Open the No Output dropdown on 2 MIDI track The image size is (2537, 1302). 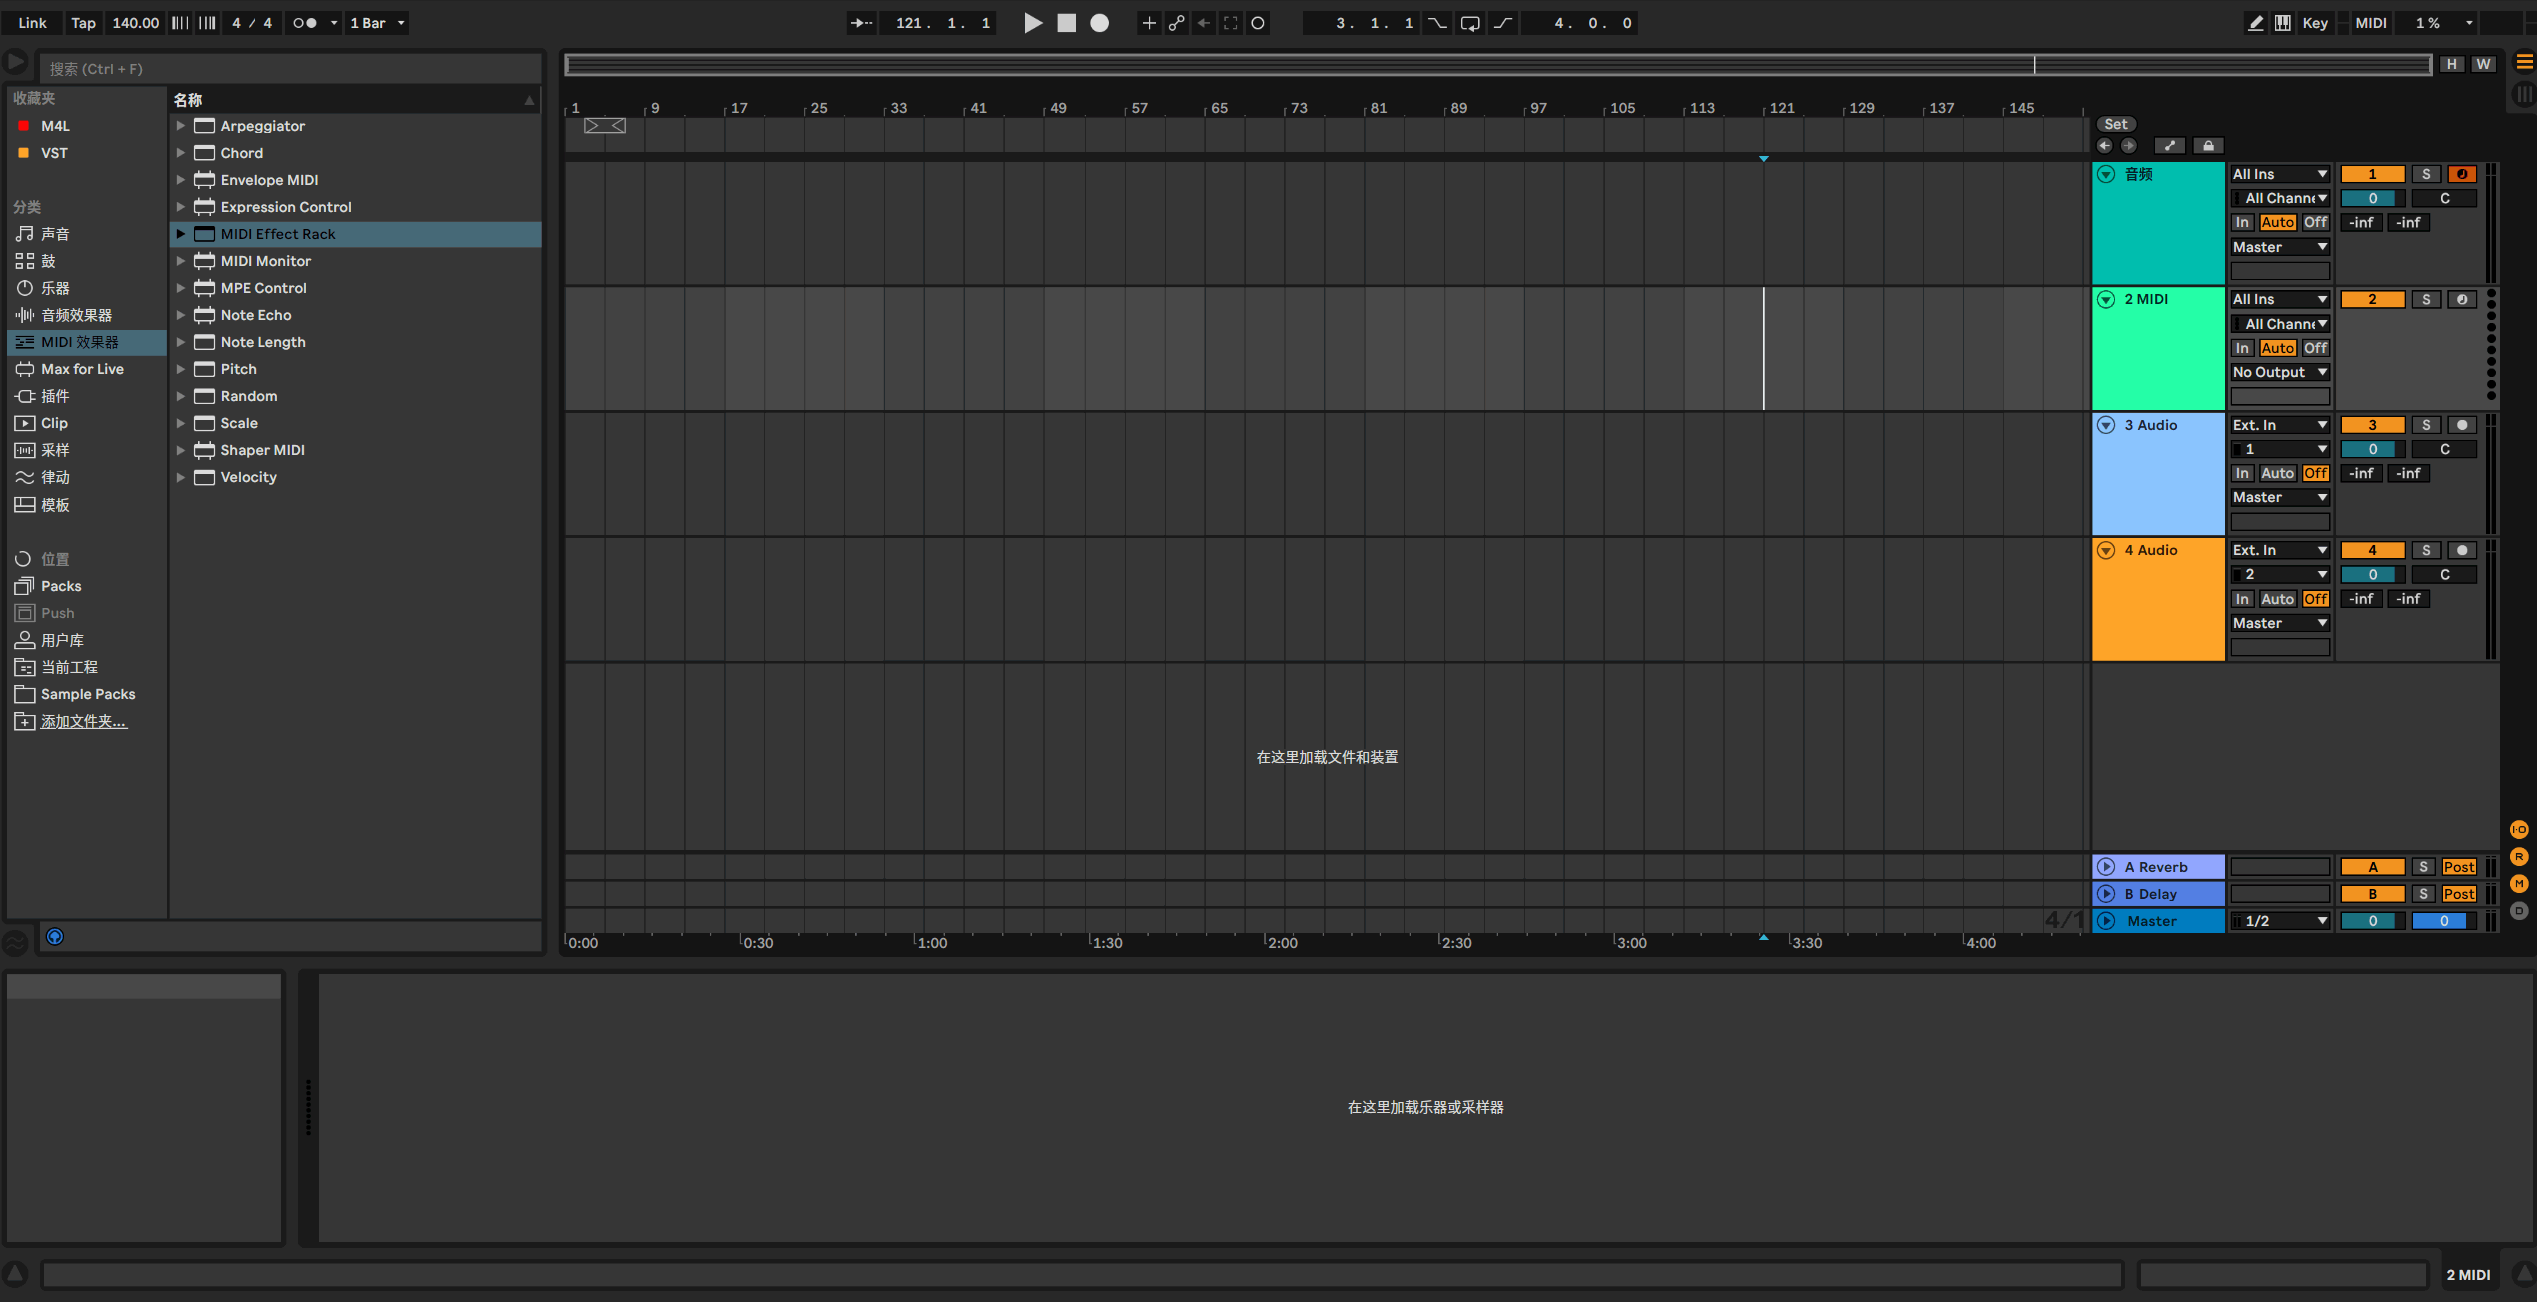(2280, 371)
